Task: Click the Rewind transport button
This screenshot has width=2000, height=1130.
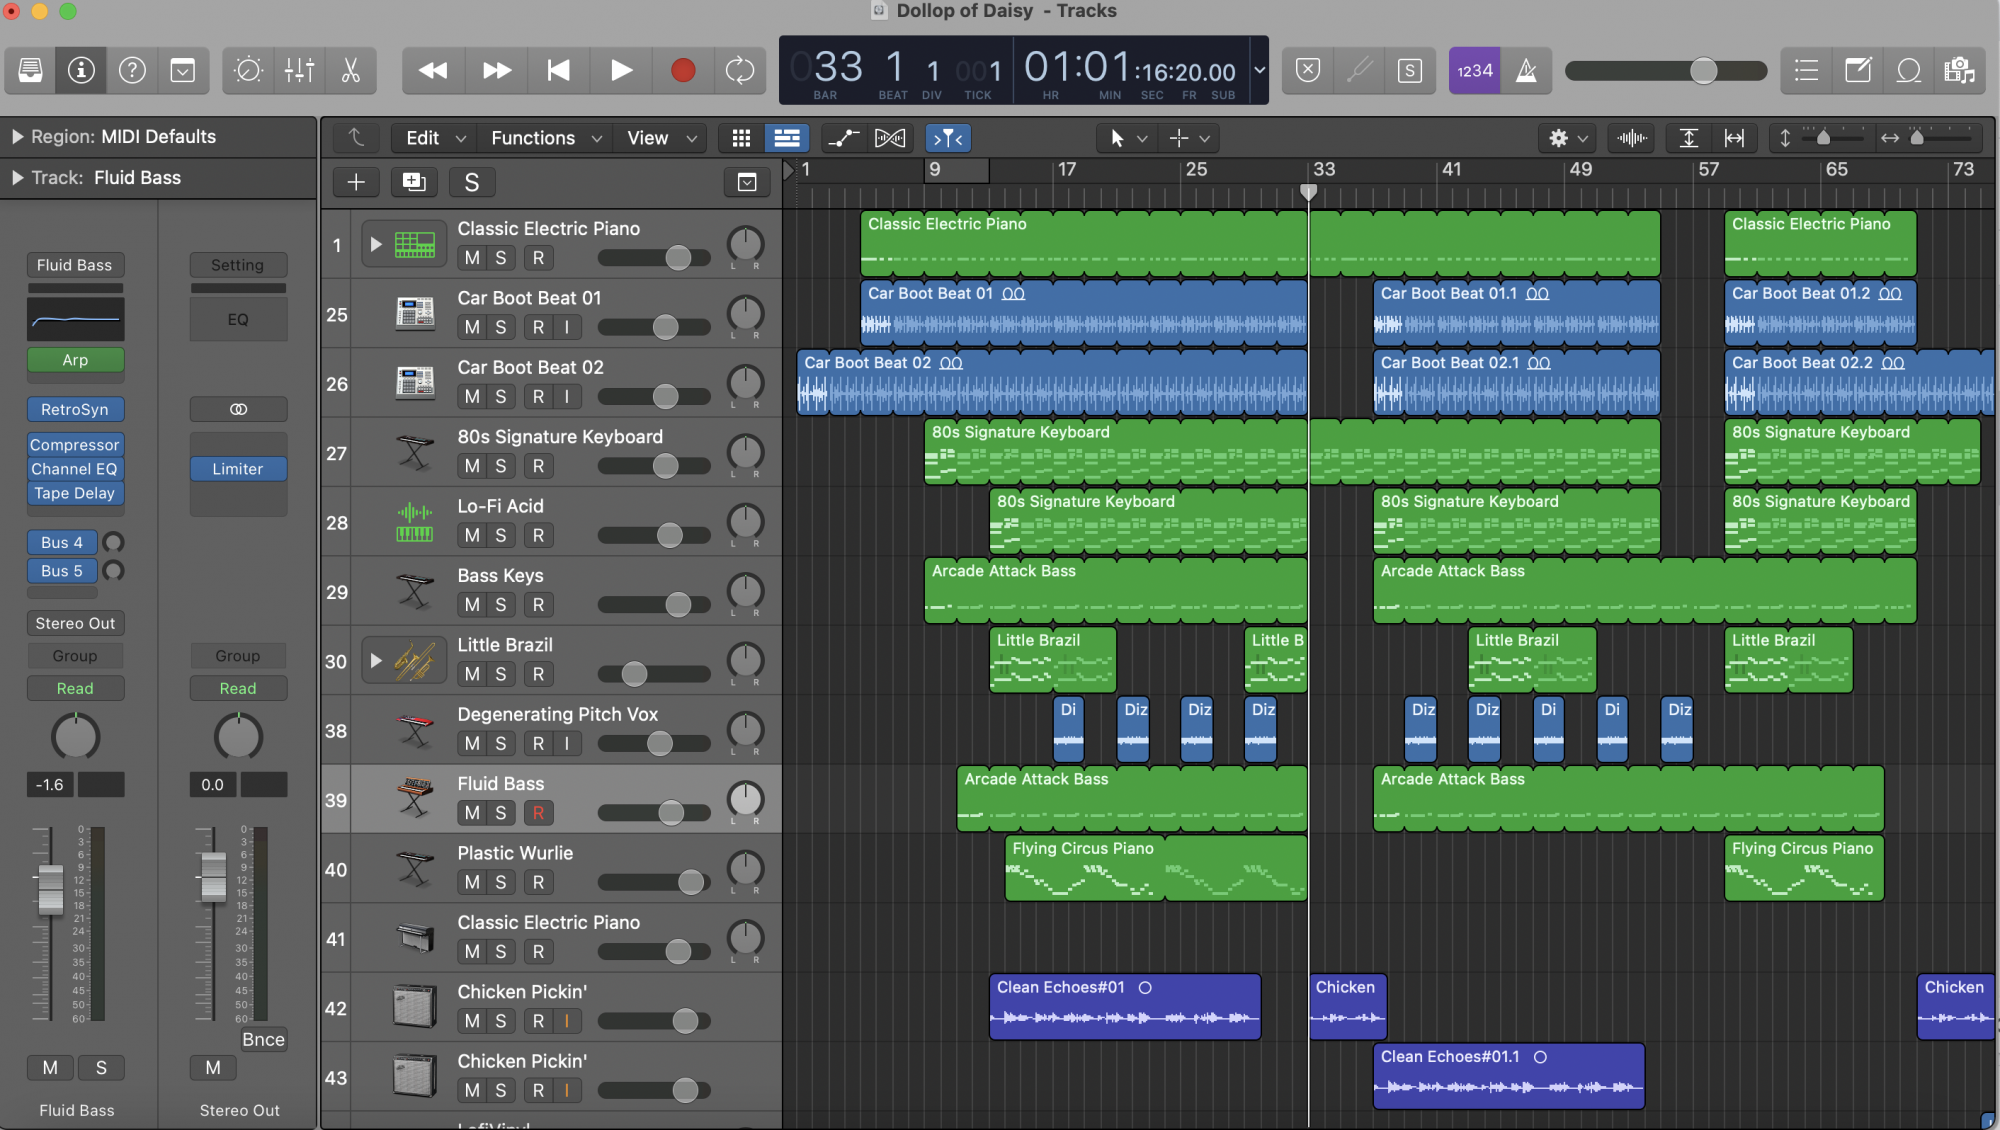Action: coord(433,70)
